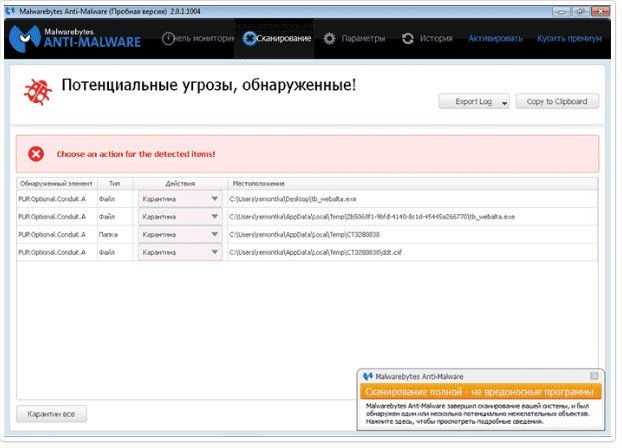Click the Malwarebytes icon in notification popup
The width and height of the screenshot is (622, 448).
pos(367,376)
